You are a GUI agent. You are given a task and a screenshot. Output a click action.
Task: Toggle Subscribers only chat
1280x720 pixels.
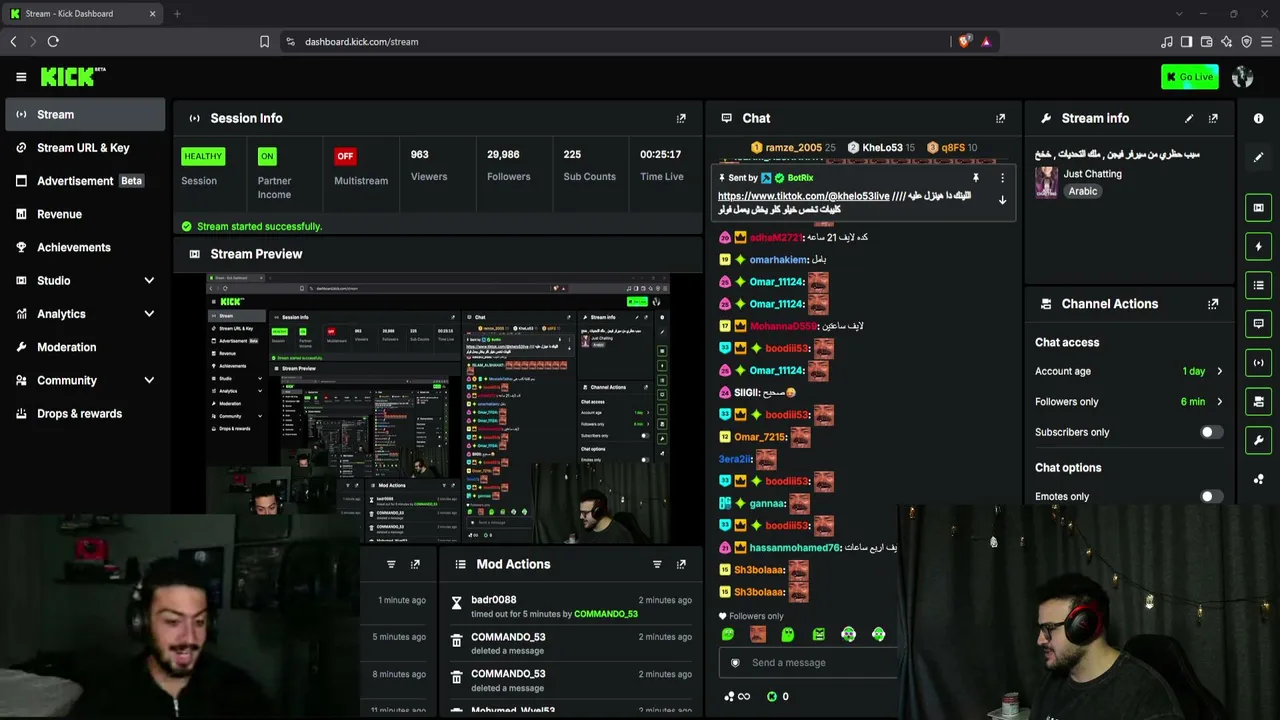(x=1211, y=432)
